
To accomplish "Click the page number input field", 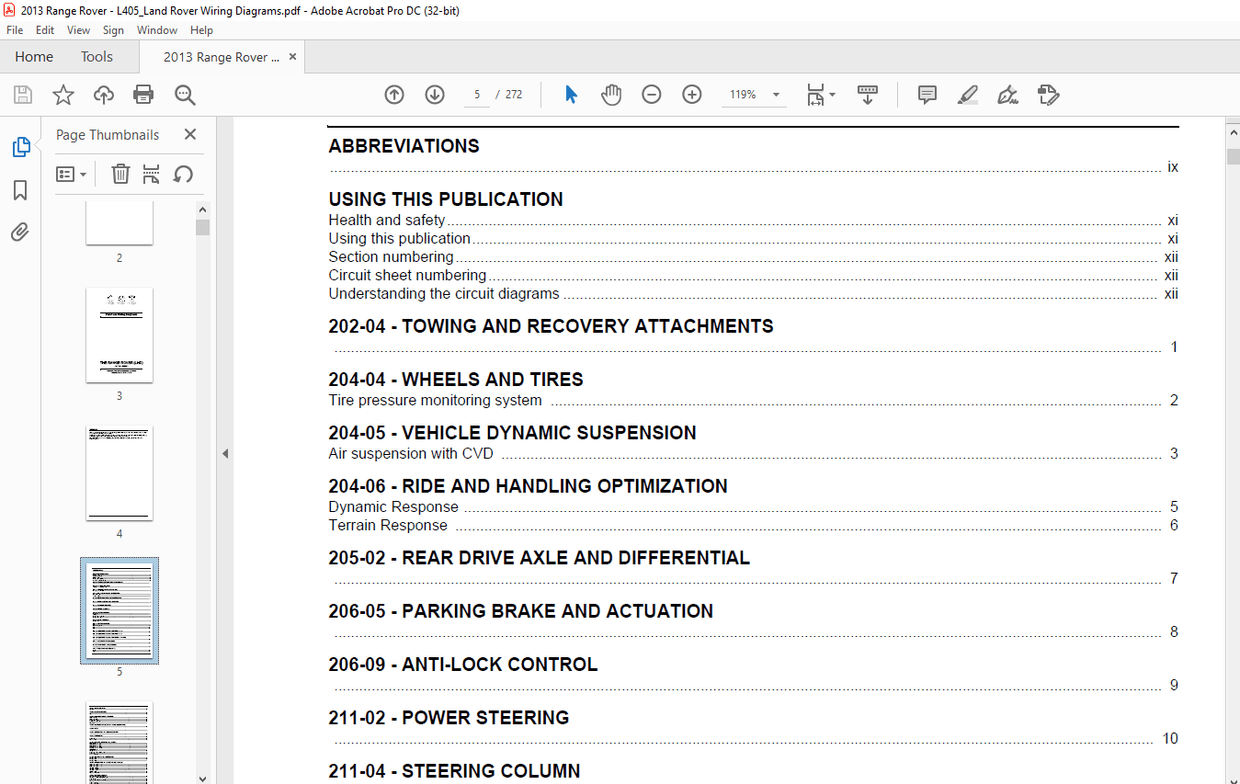I will click(x=477, y=95).
